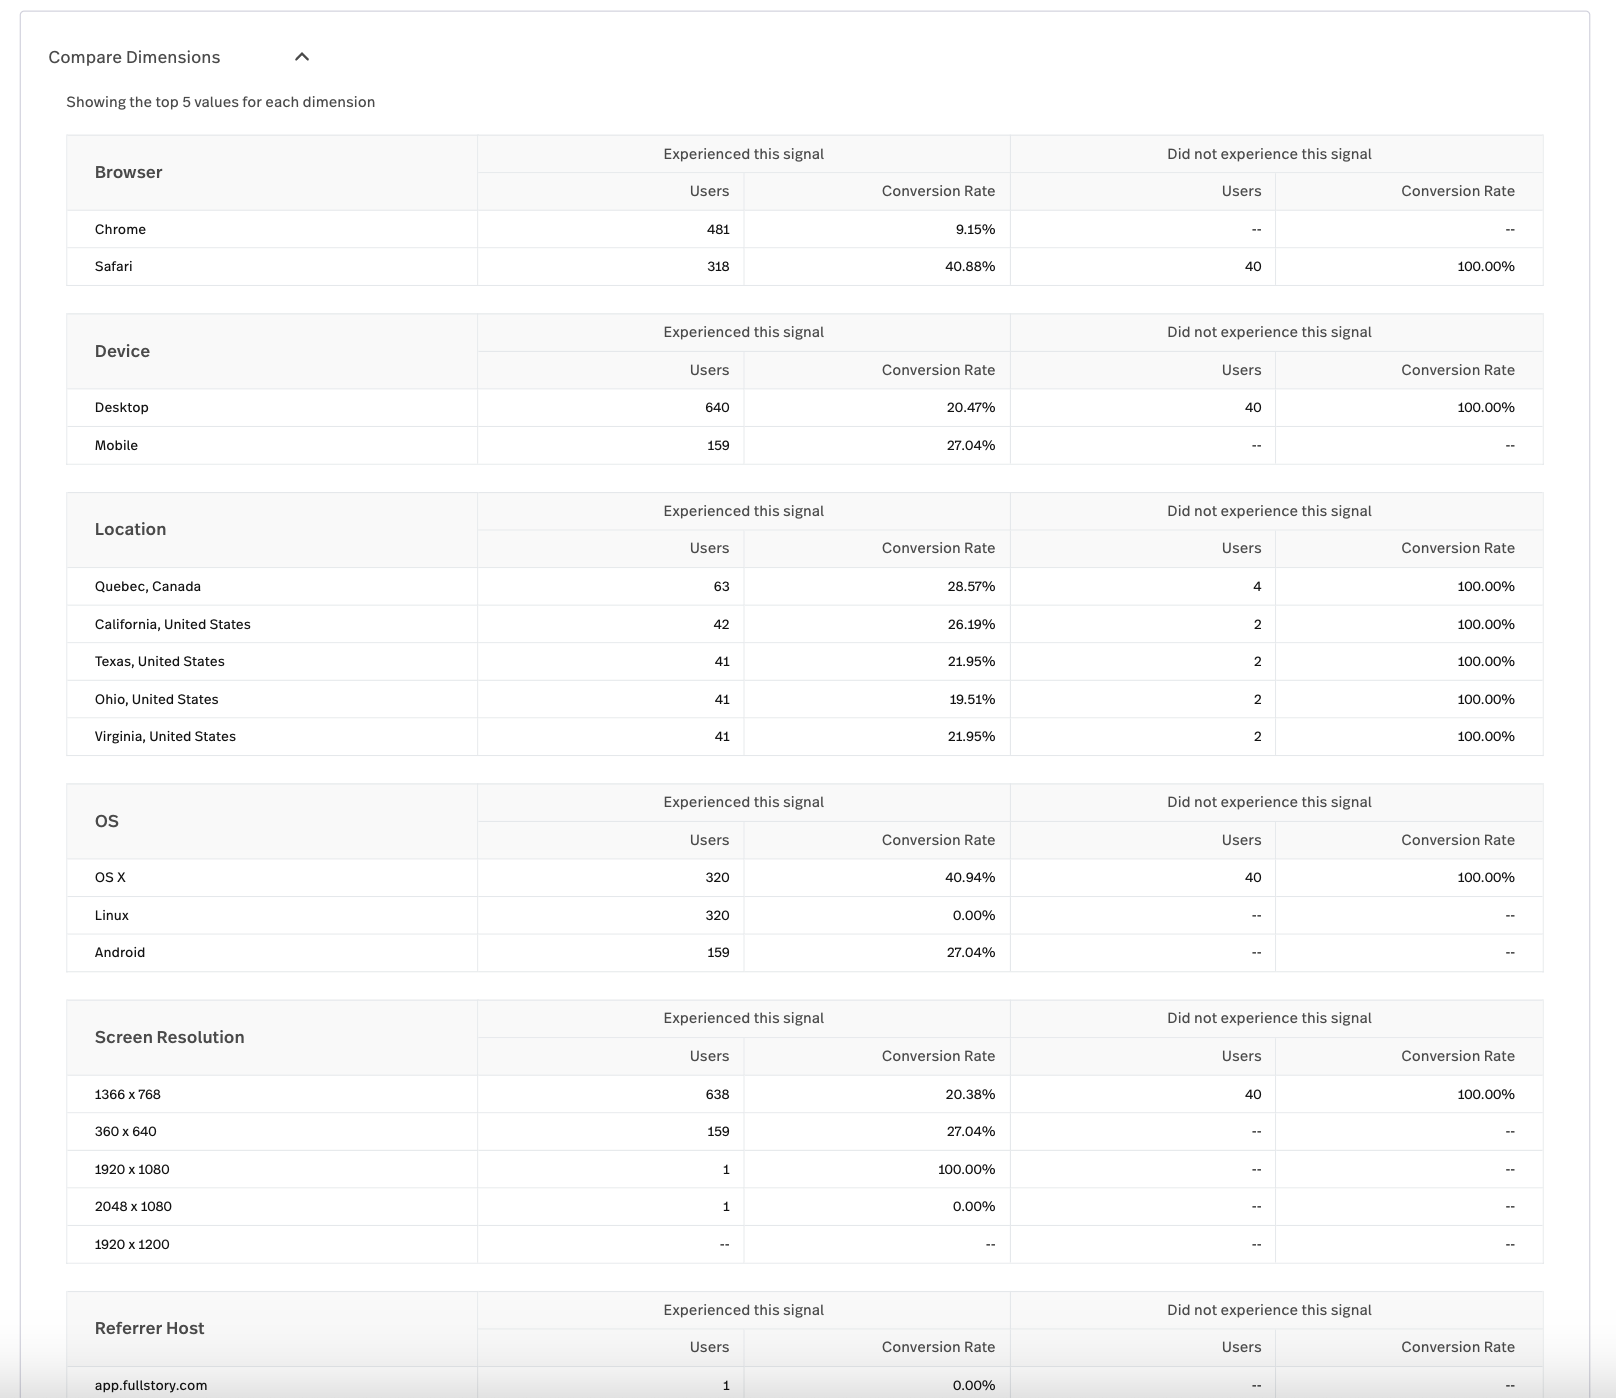Viewport: 1616px width, 1398px height.
Task: Click the Desktop row in Device table
Action: tap(121, 407)
